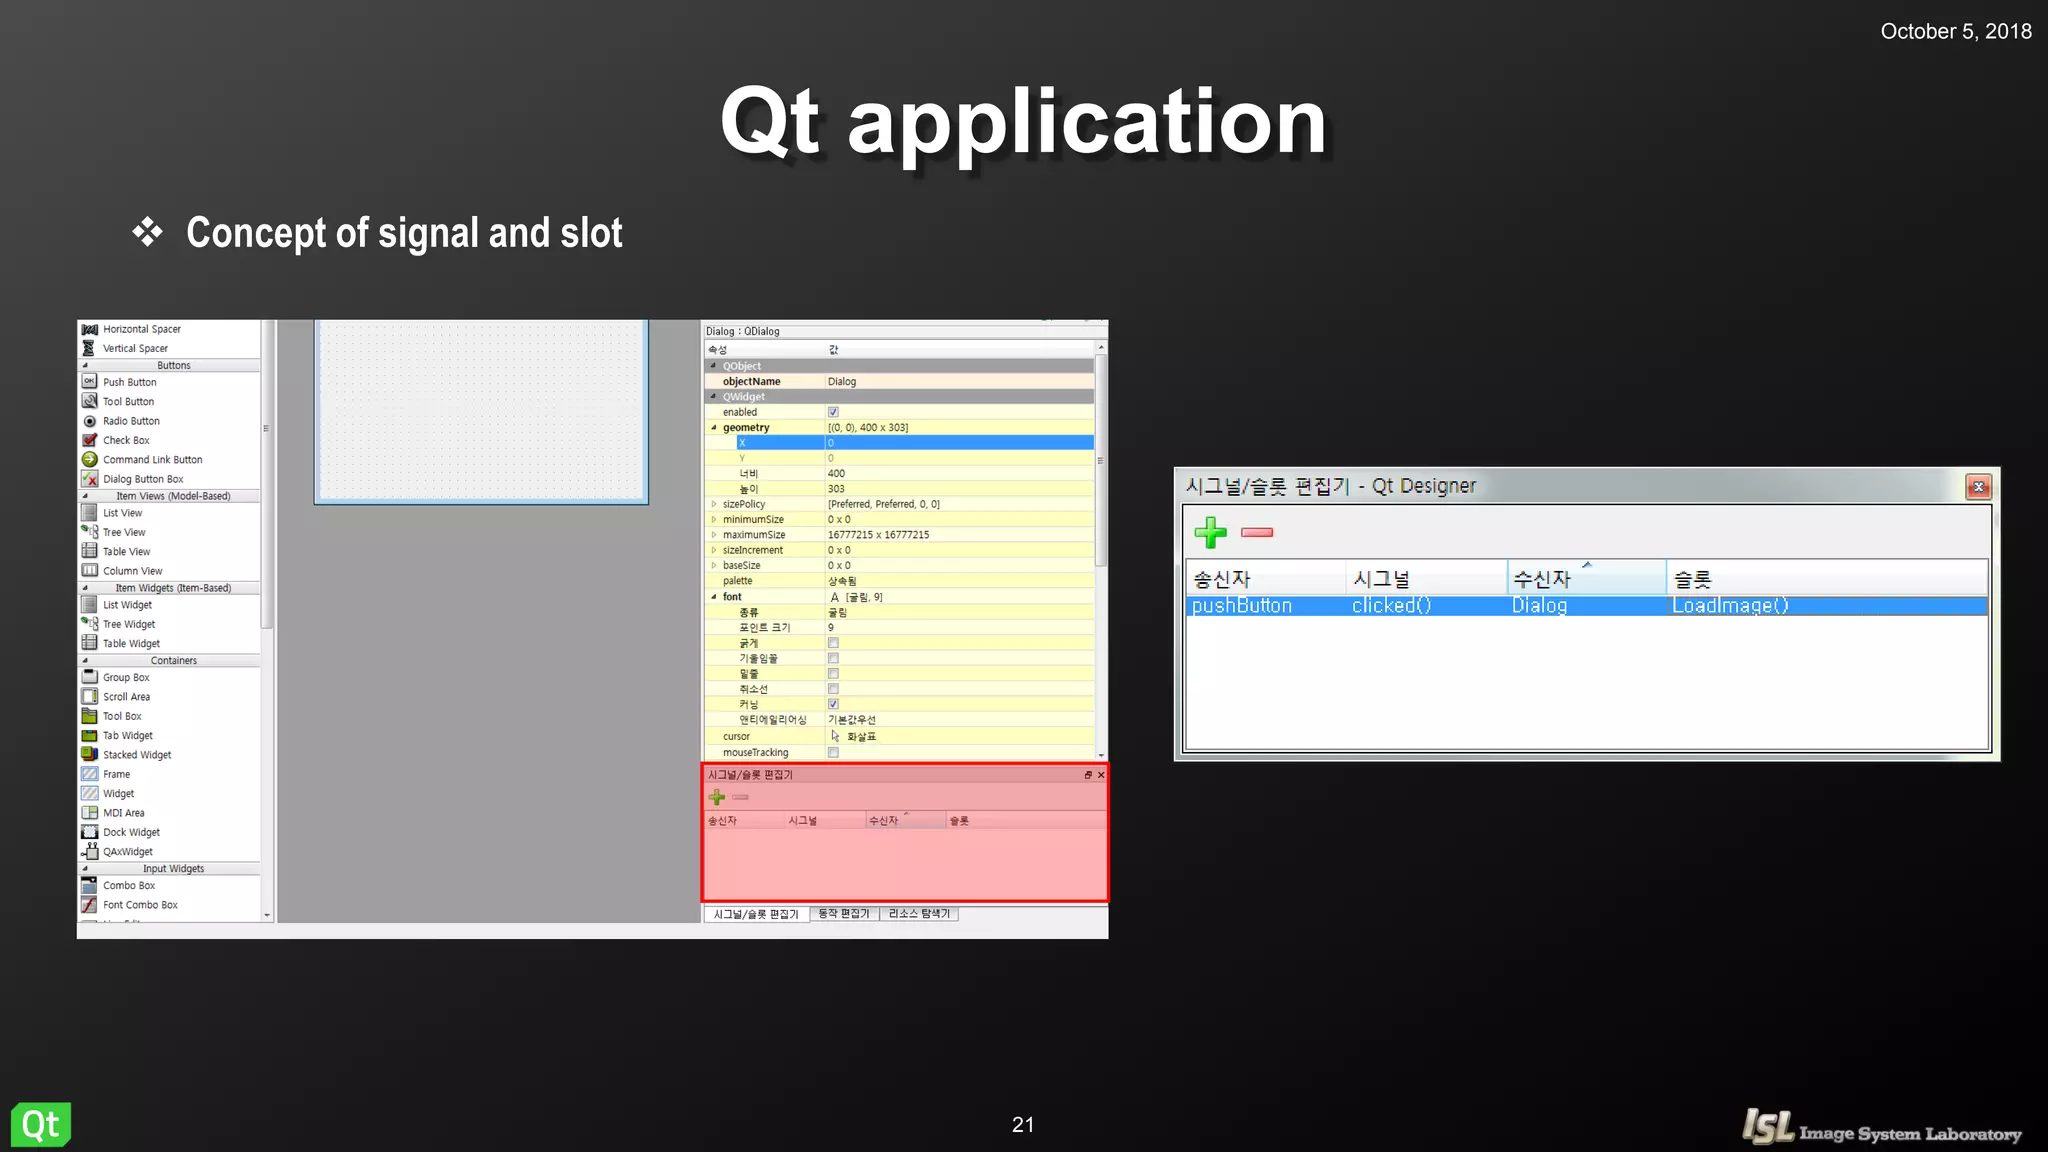
Task: Toggle the 커닝 font checkbox
Action: (833, 704)
